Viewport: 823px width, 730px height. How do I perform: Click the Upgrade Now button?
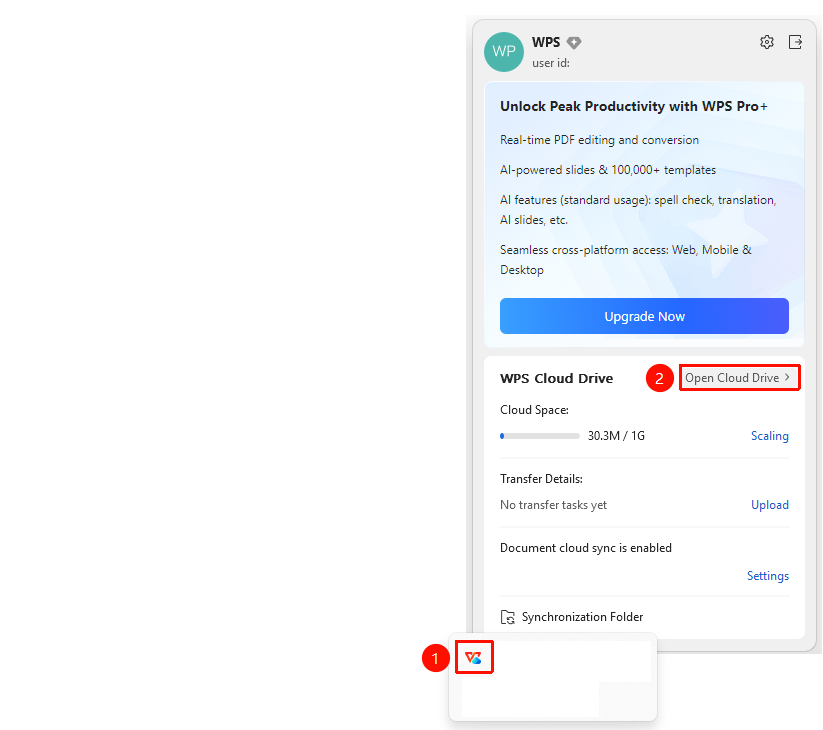pos(644,316)
